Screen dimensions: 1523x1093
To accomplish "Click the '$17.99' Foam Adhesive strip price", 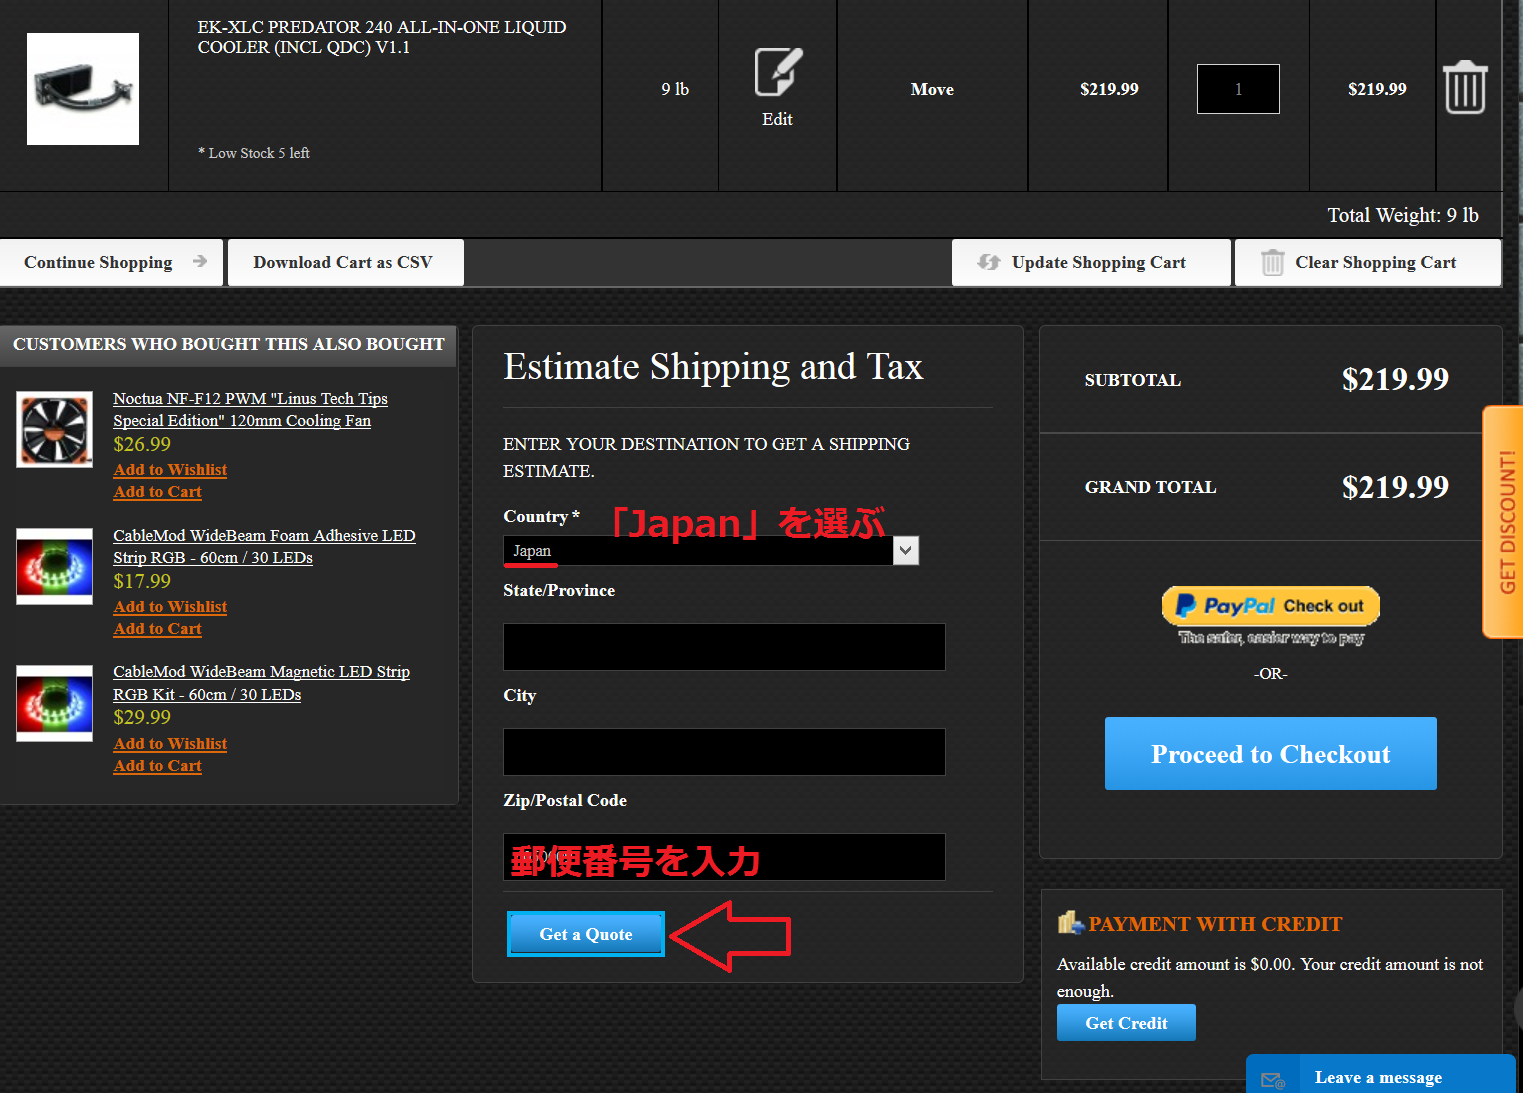I will pyautogui.click(x=142, y=581).
